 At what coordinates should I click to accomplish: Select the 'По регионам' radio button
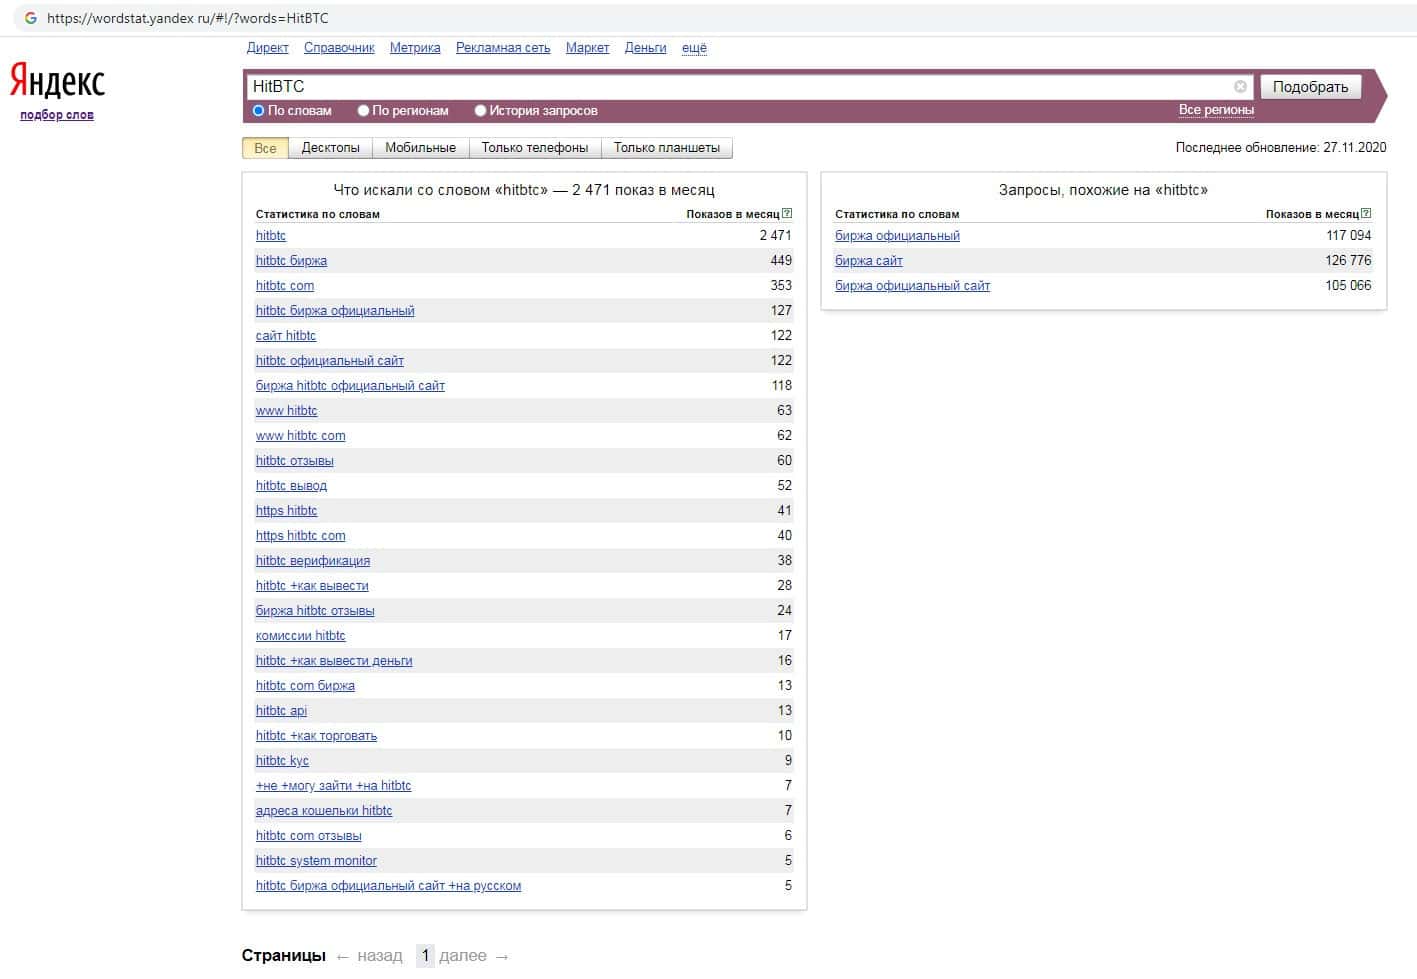[x=364, y=111]
